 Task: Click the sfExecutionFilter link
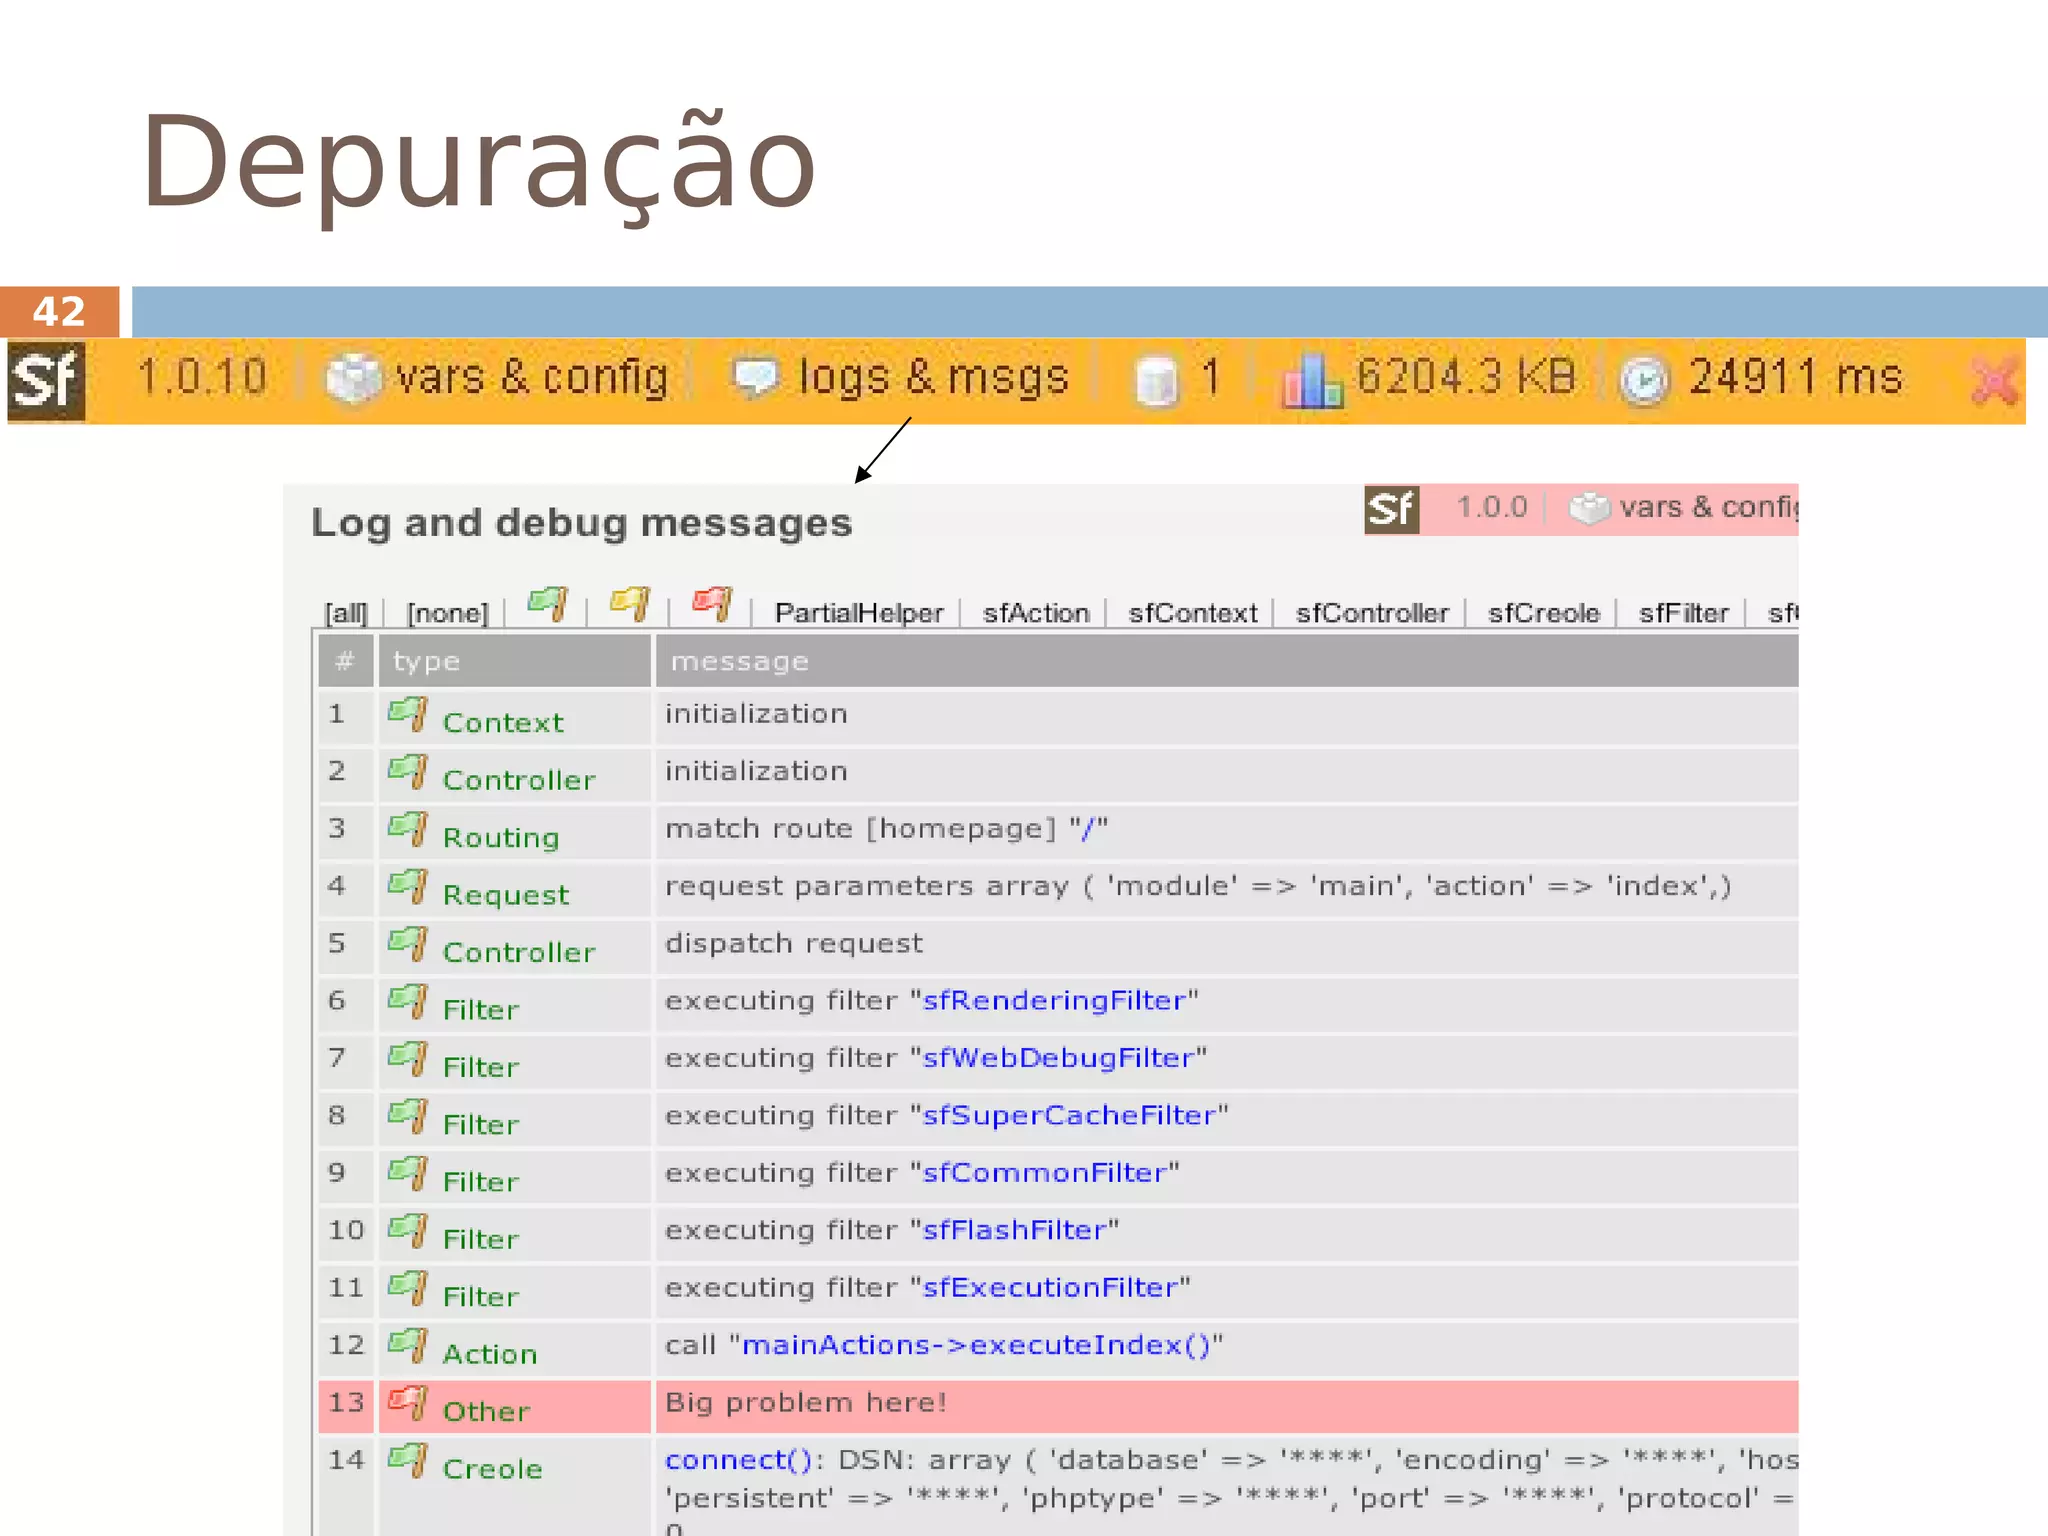(1050, 1287)
